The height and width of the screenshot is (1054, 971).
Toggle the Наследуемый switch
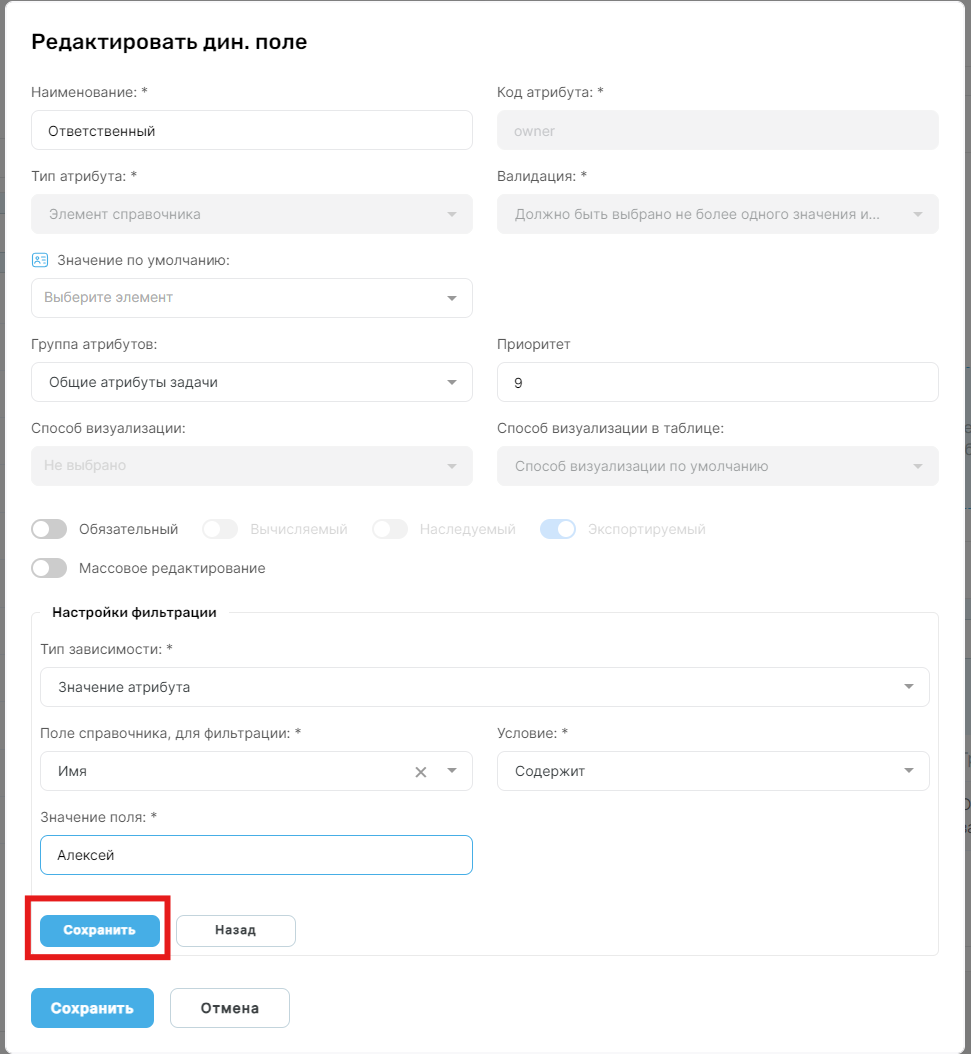[390, 529]
